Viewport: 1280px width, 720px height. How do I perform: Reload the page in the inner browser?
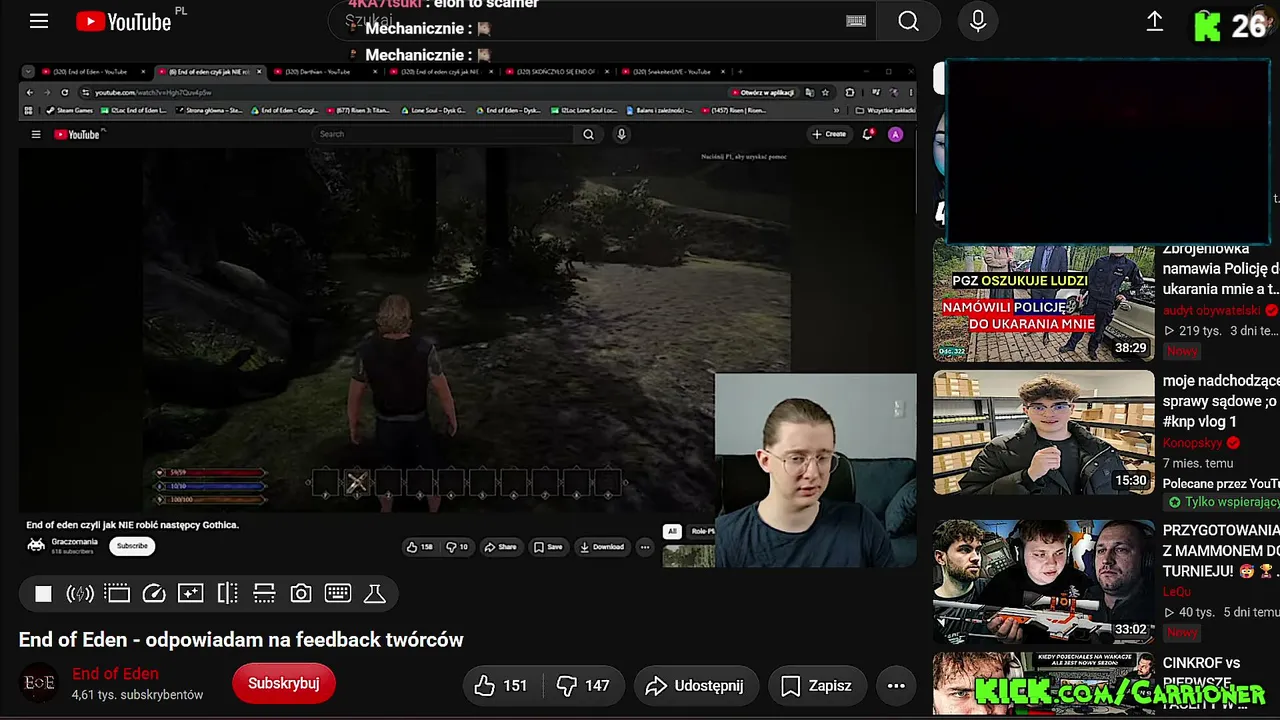64,92
